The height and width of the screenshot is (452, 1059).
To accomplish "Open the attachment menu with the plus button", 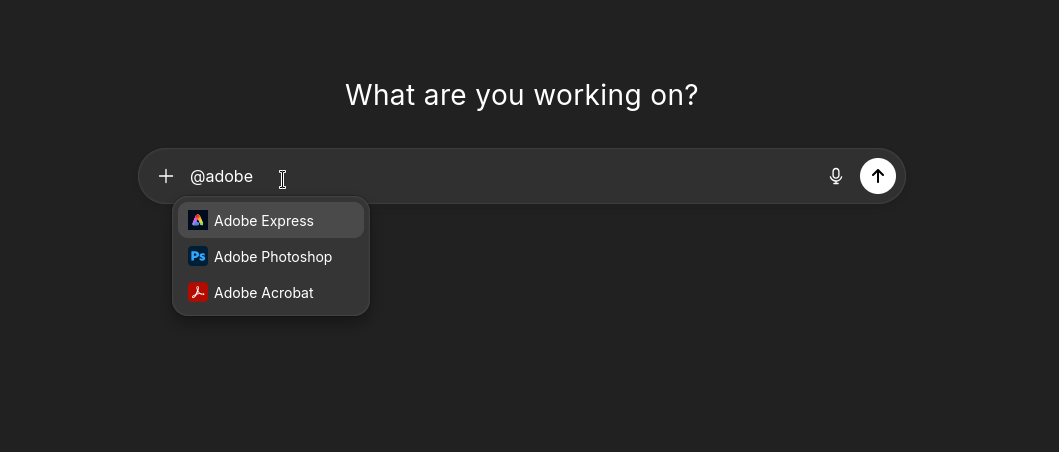I will 166,176.
